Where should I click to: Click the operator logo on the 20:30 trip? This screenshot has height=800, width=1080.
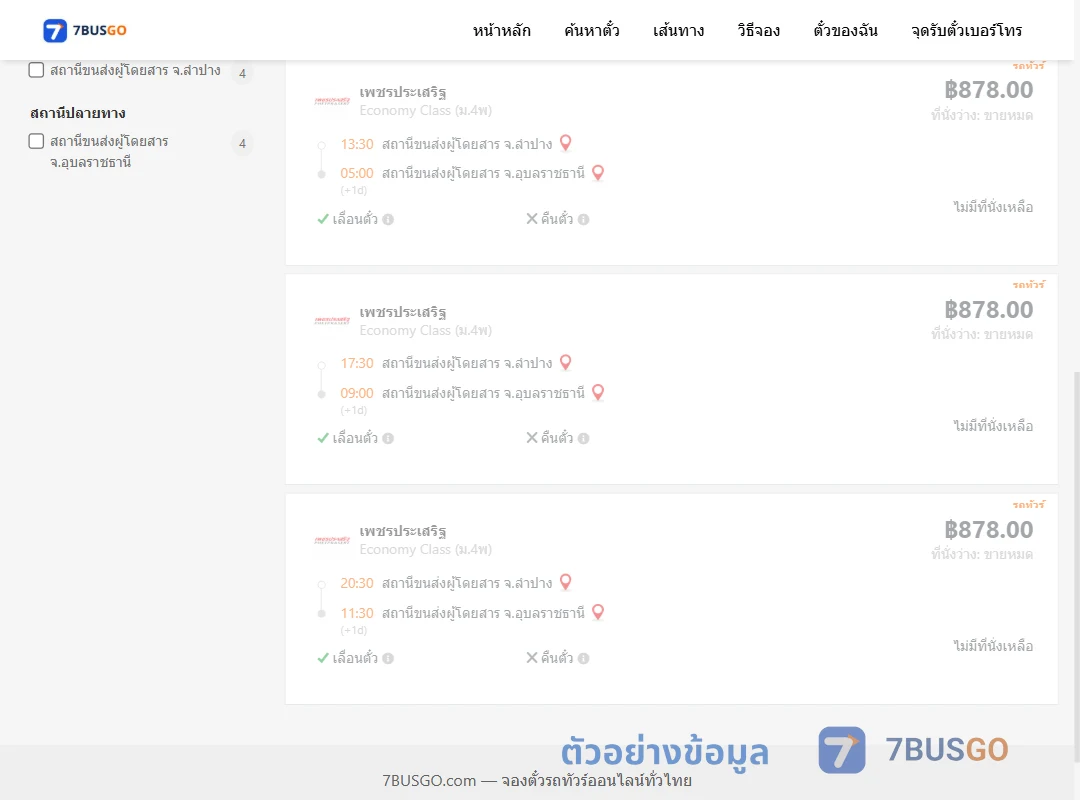point(332,540)
